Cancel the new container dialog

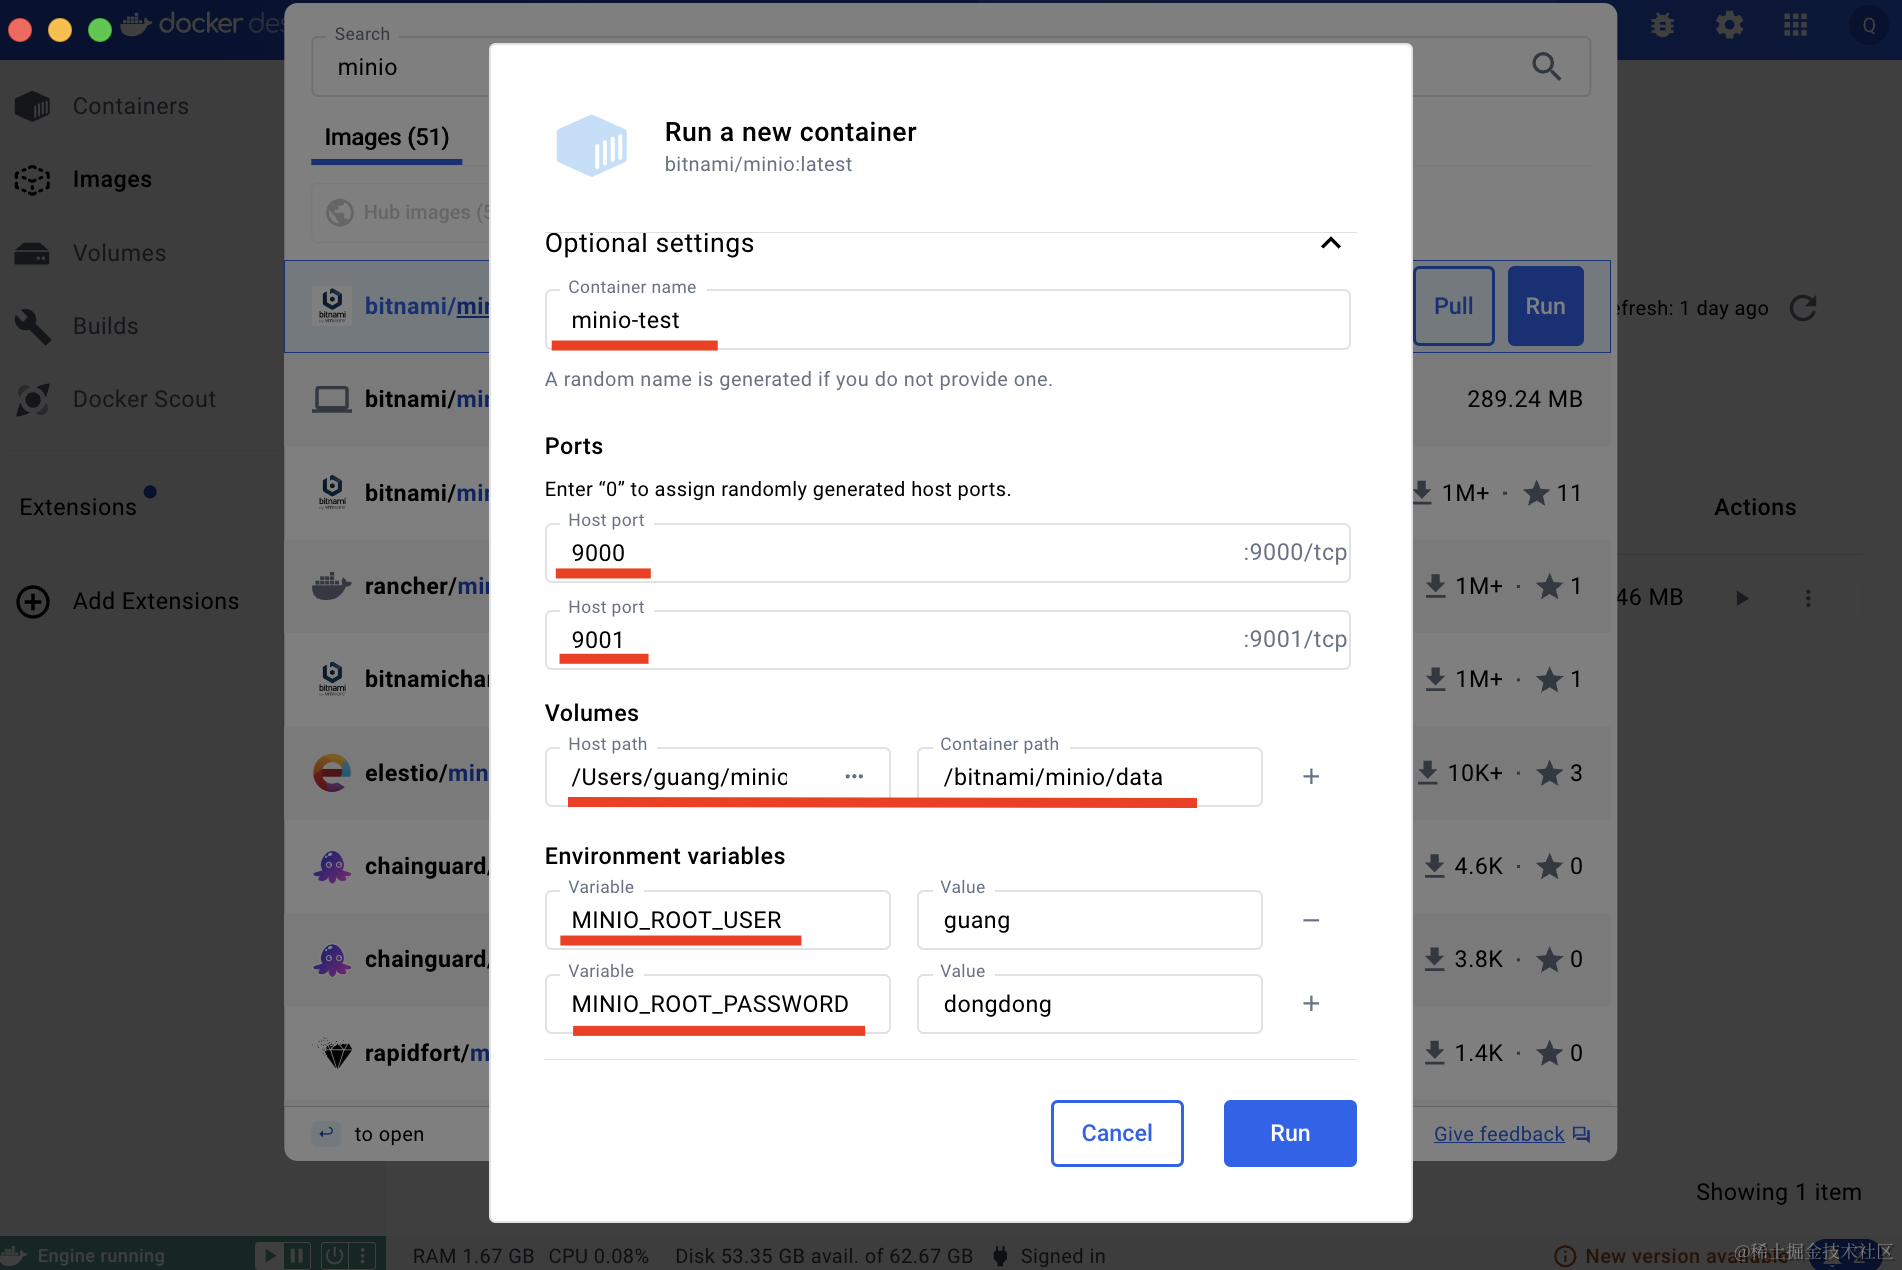pos(1116,1133)
